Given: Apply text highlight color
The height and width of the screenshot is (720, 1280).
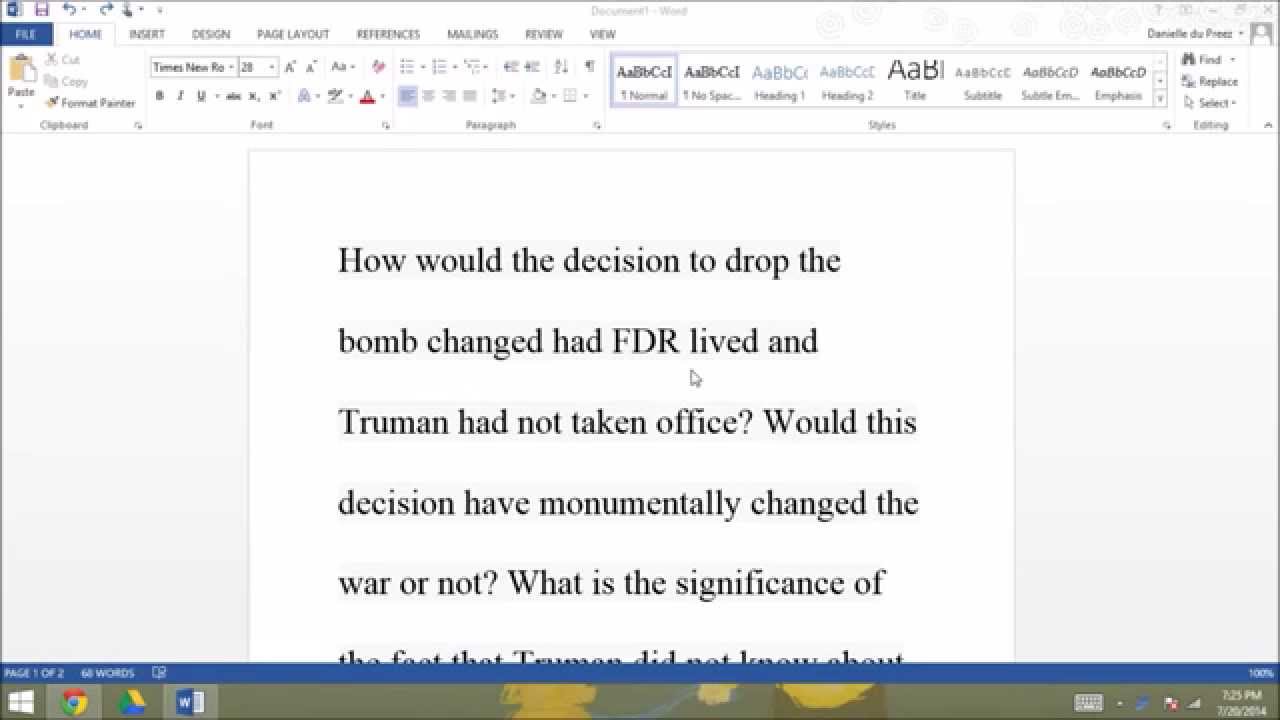Looking at the screenshot, I should 336,96.
